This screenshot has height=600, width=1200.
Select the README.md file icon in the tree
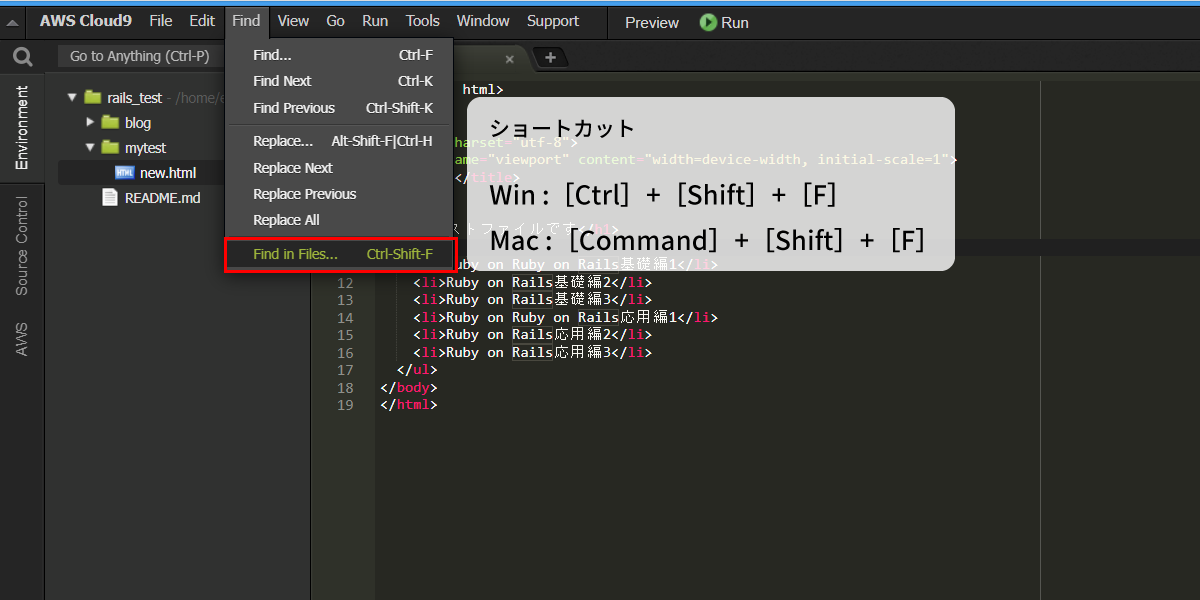coord(110,198)
